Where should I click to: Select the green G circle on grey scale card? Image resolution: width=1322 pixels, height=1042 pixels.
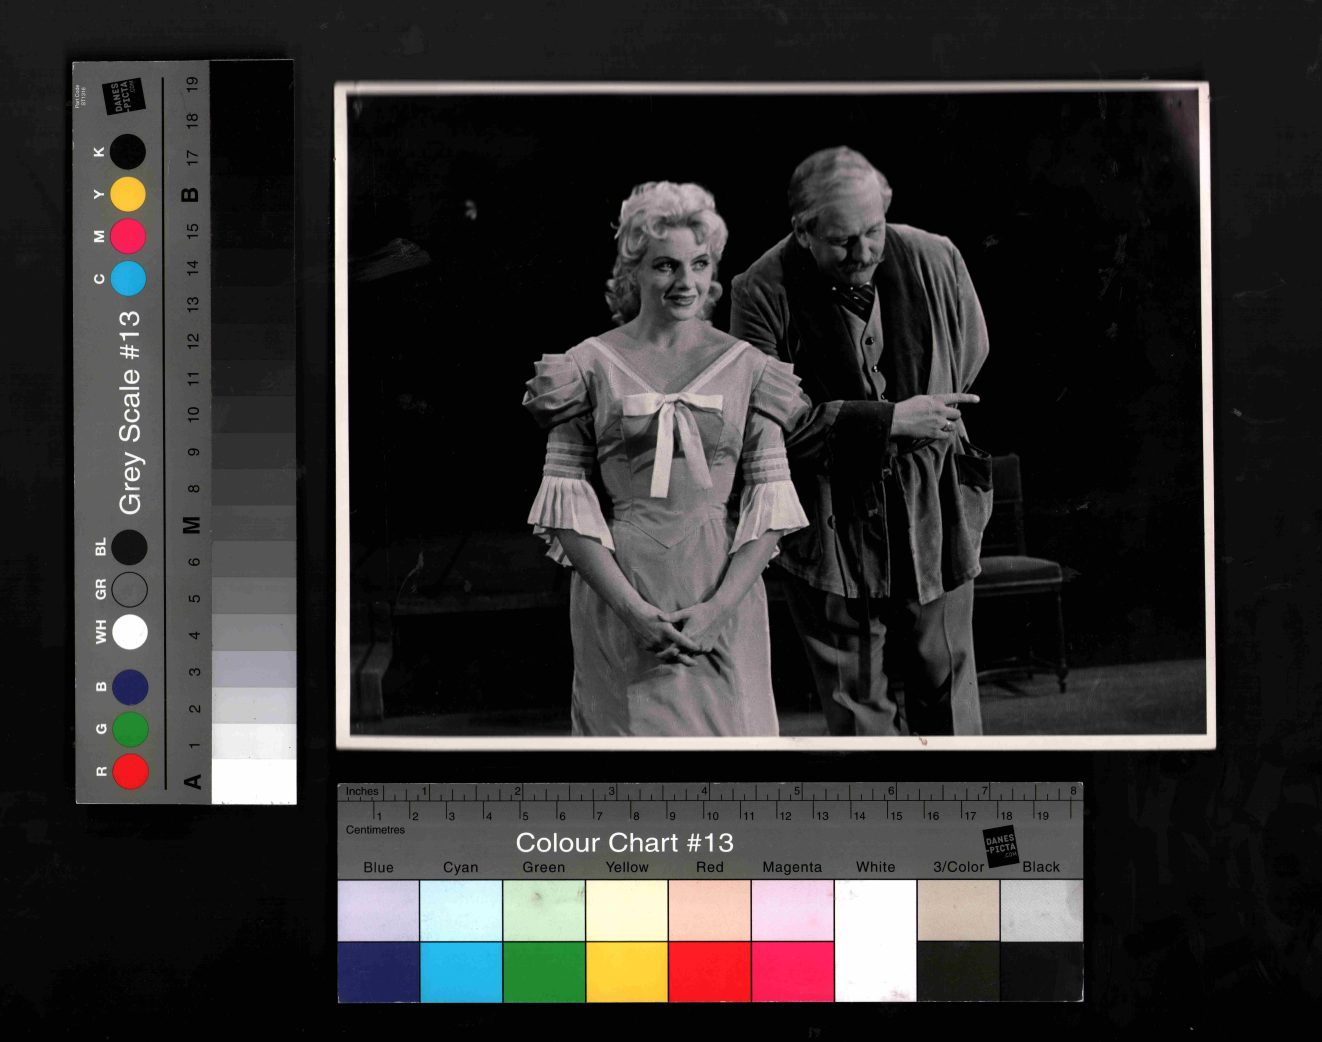coord(130,729)
